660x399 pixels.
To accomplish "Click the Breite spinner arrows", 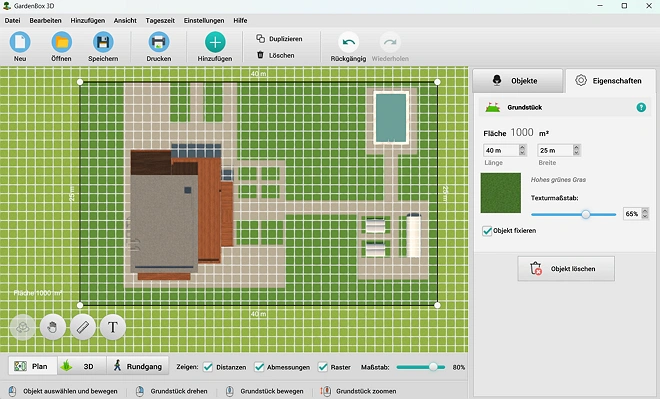I will point(576,150).
